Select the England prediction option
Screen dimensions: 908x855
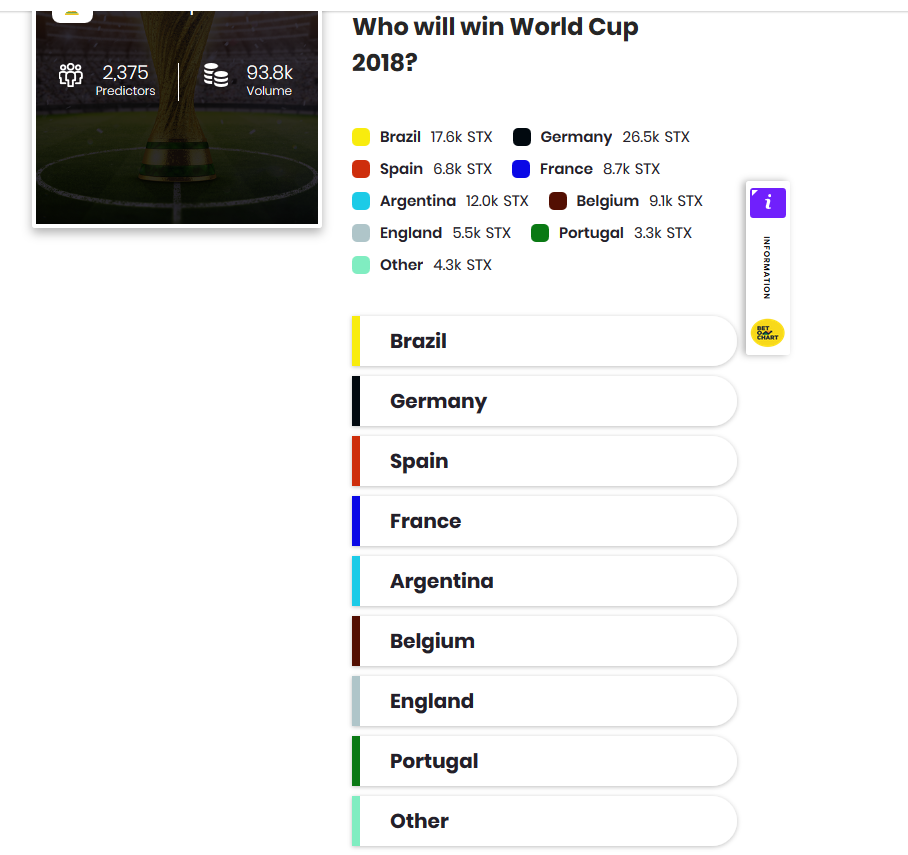point(545,701)
